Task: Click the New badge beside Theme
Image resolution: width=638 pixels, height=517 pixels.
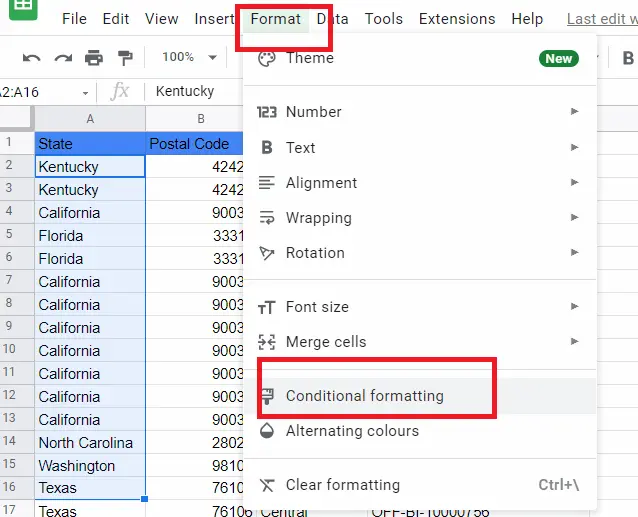Action: (x=559, y=59)
